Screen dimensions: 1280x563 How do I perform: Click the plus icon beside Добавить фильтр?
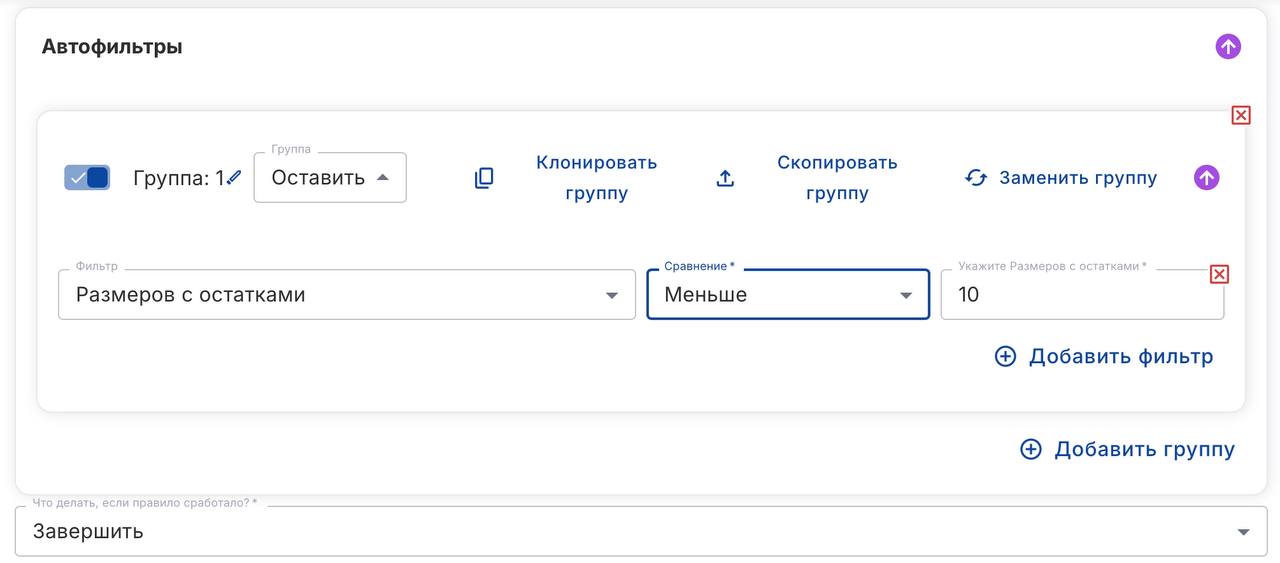(1005, 357)
